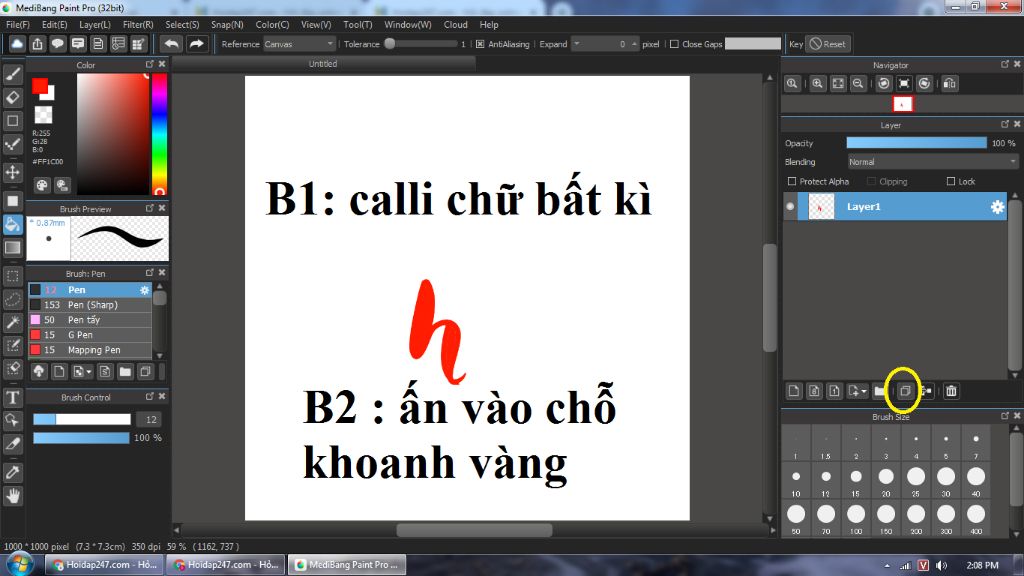Click the Reset key button
Viewport: 1024px width, 576px height.
click(827, 44)
